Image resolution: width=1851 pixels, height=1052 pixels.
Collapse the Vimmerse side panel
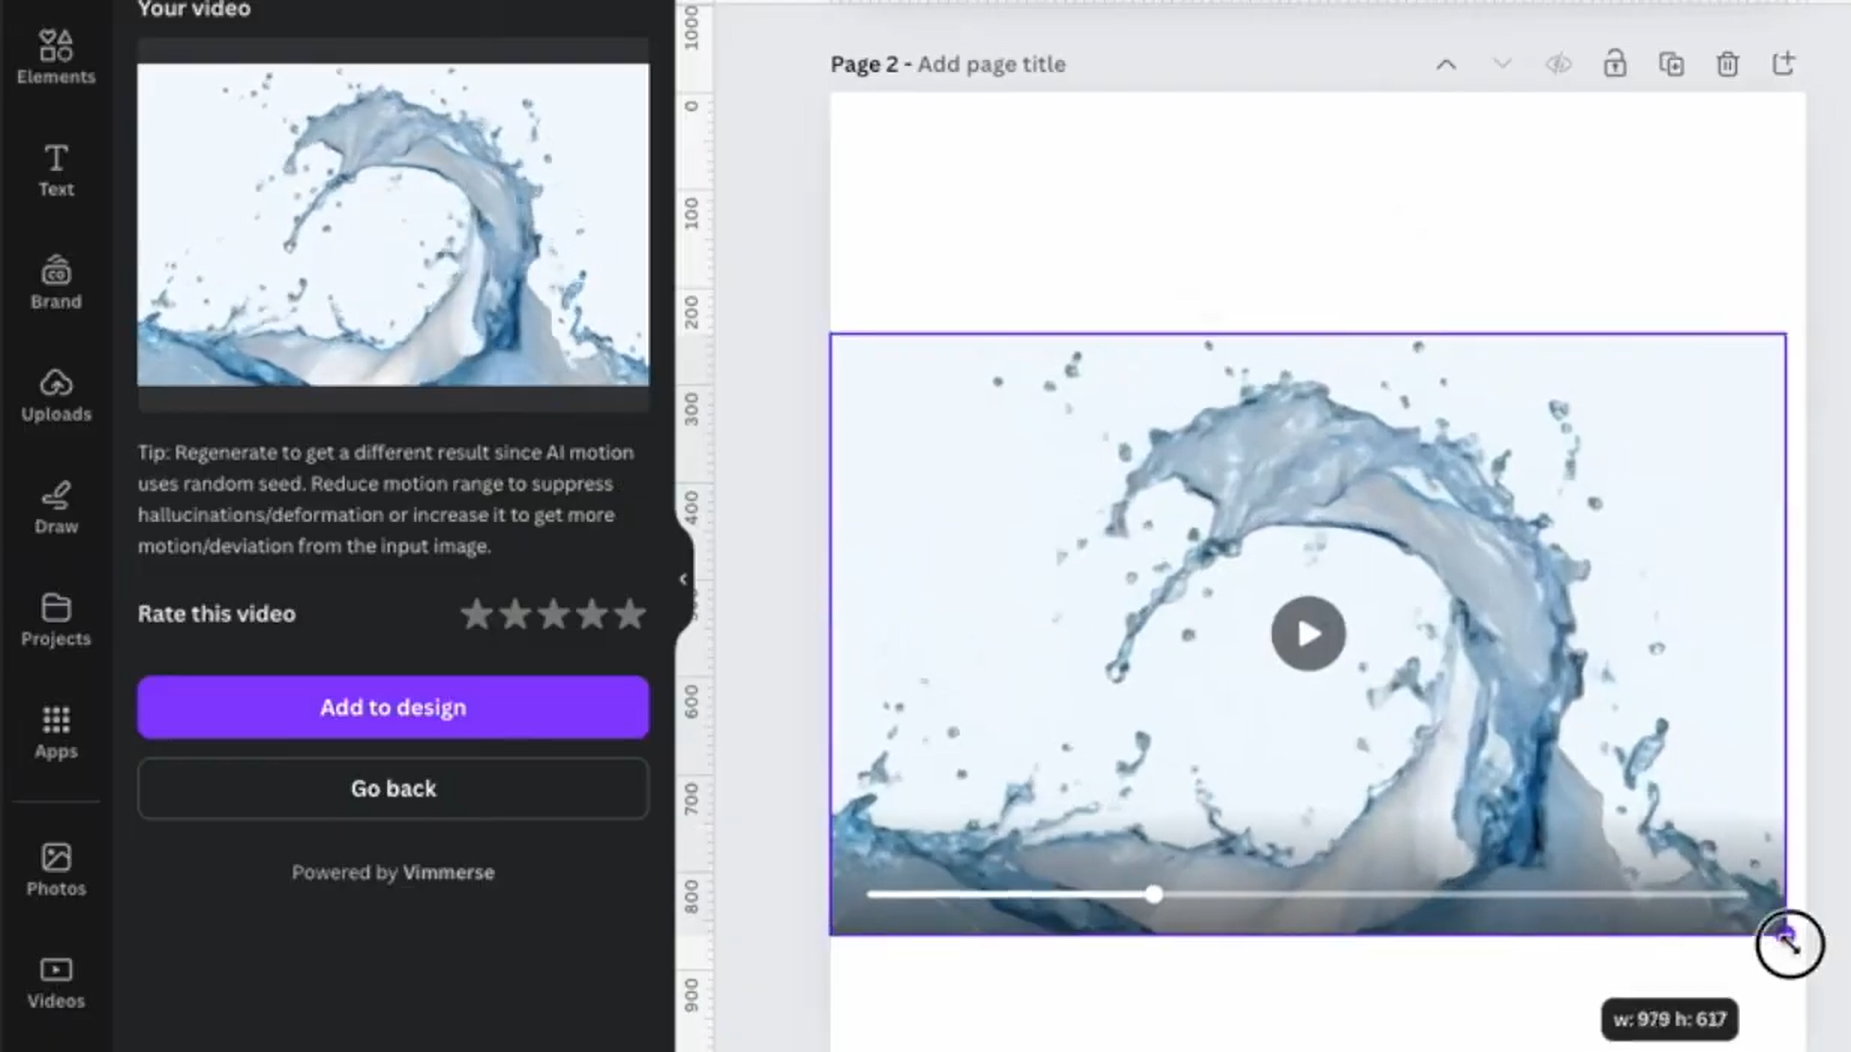click(x=683, y=578)
